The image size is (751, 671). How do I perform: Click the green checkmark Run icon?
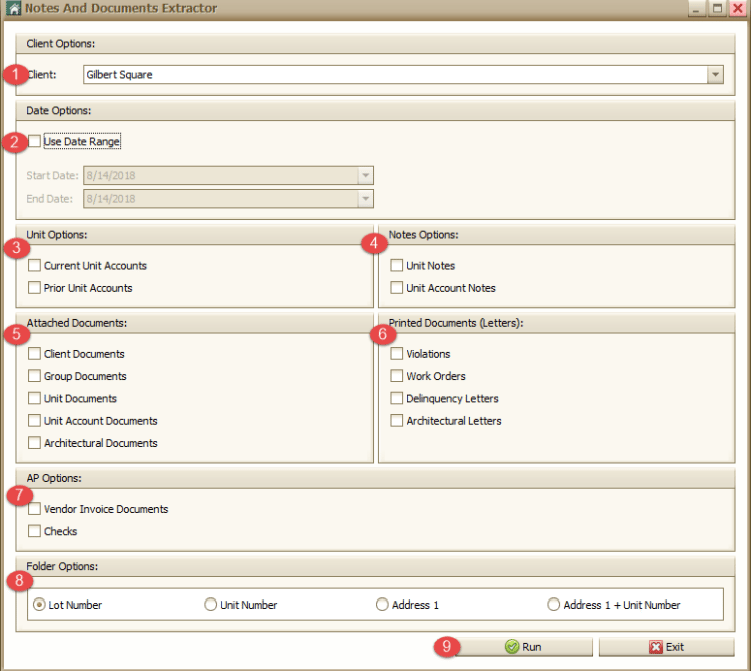coord(512,647)
